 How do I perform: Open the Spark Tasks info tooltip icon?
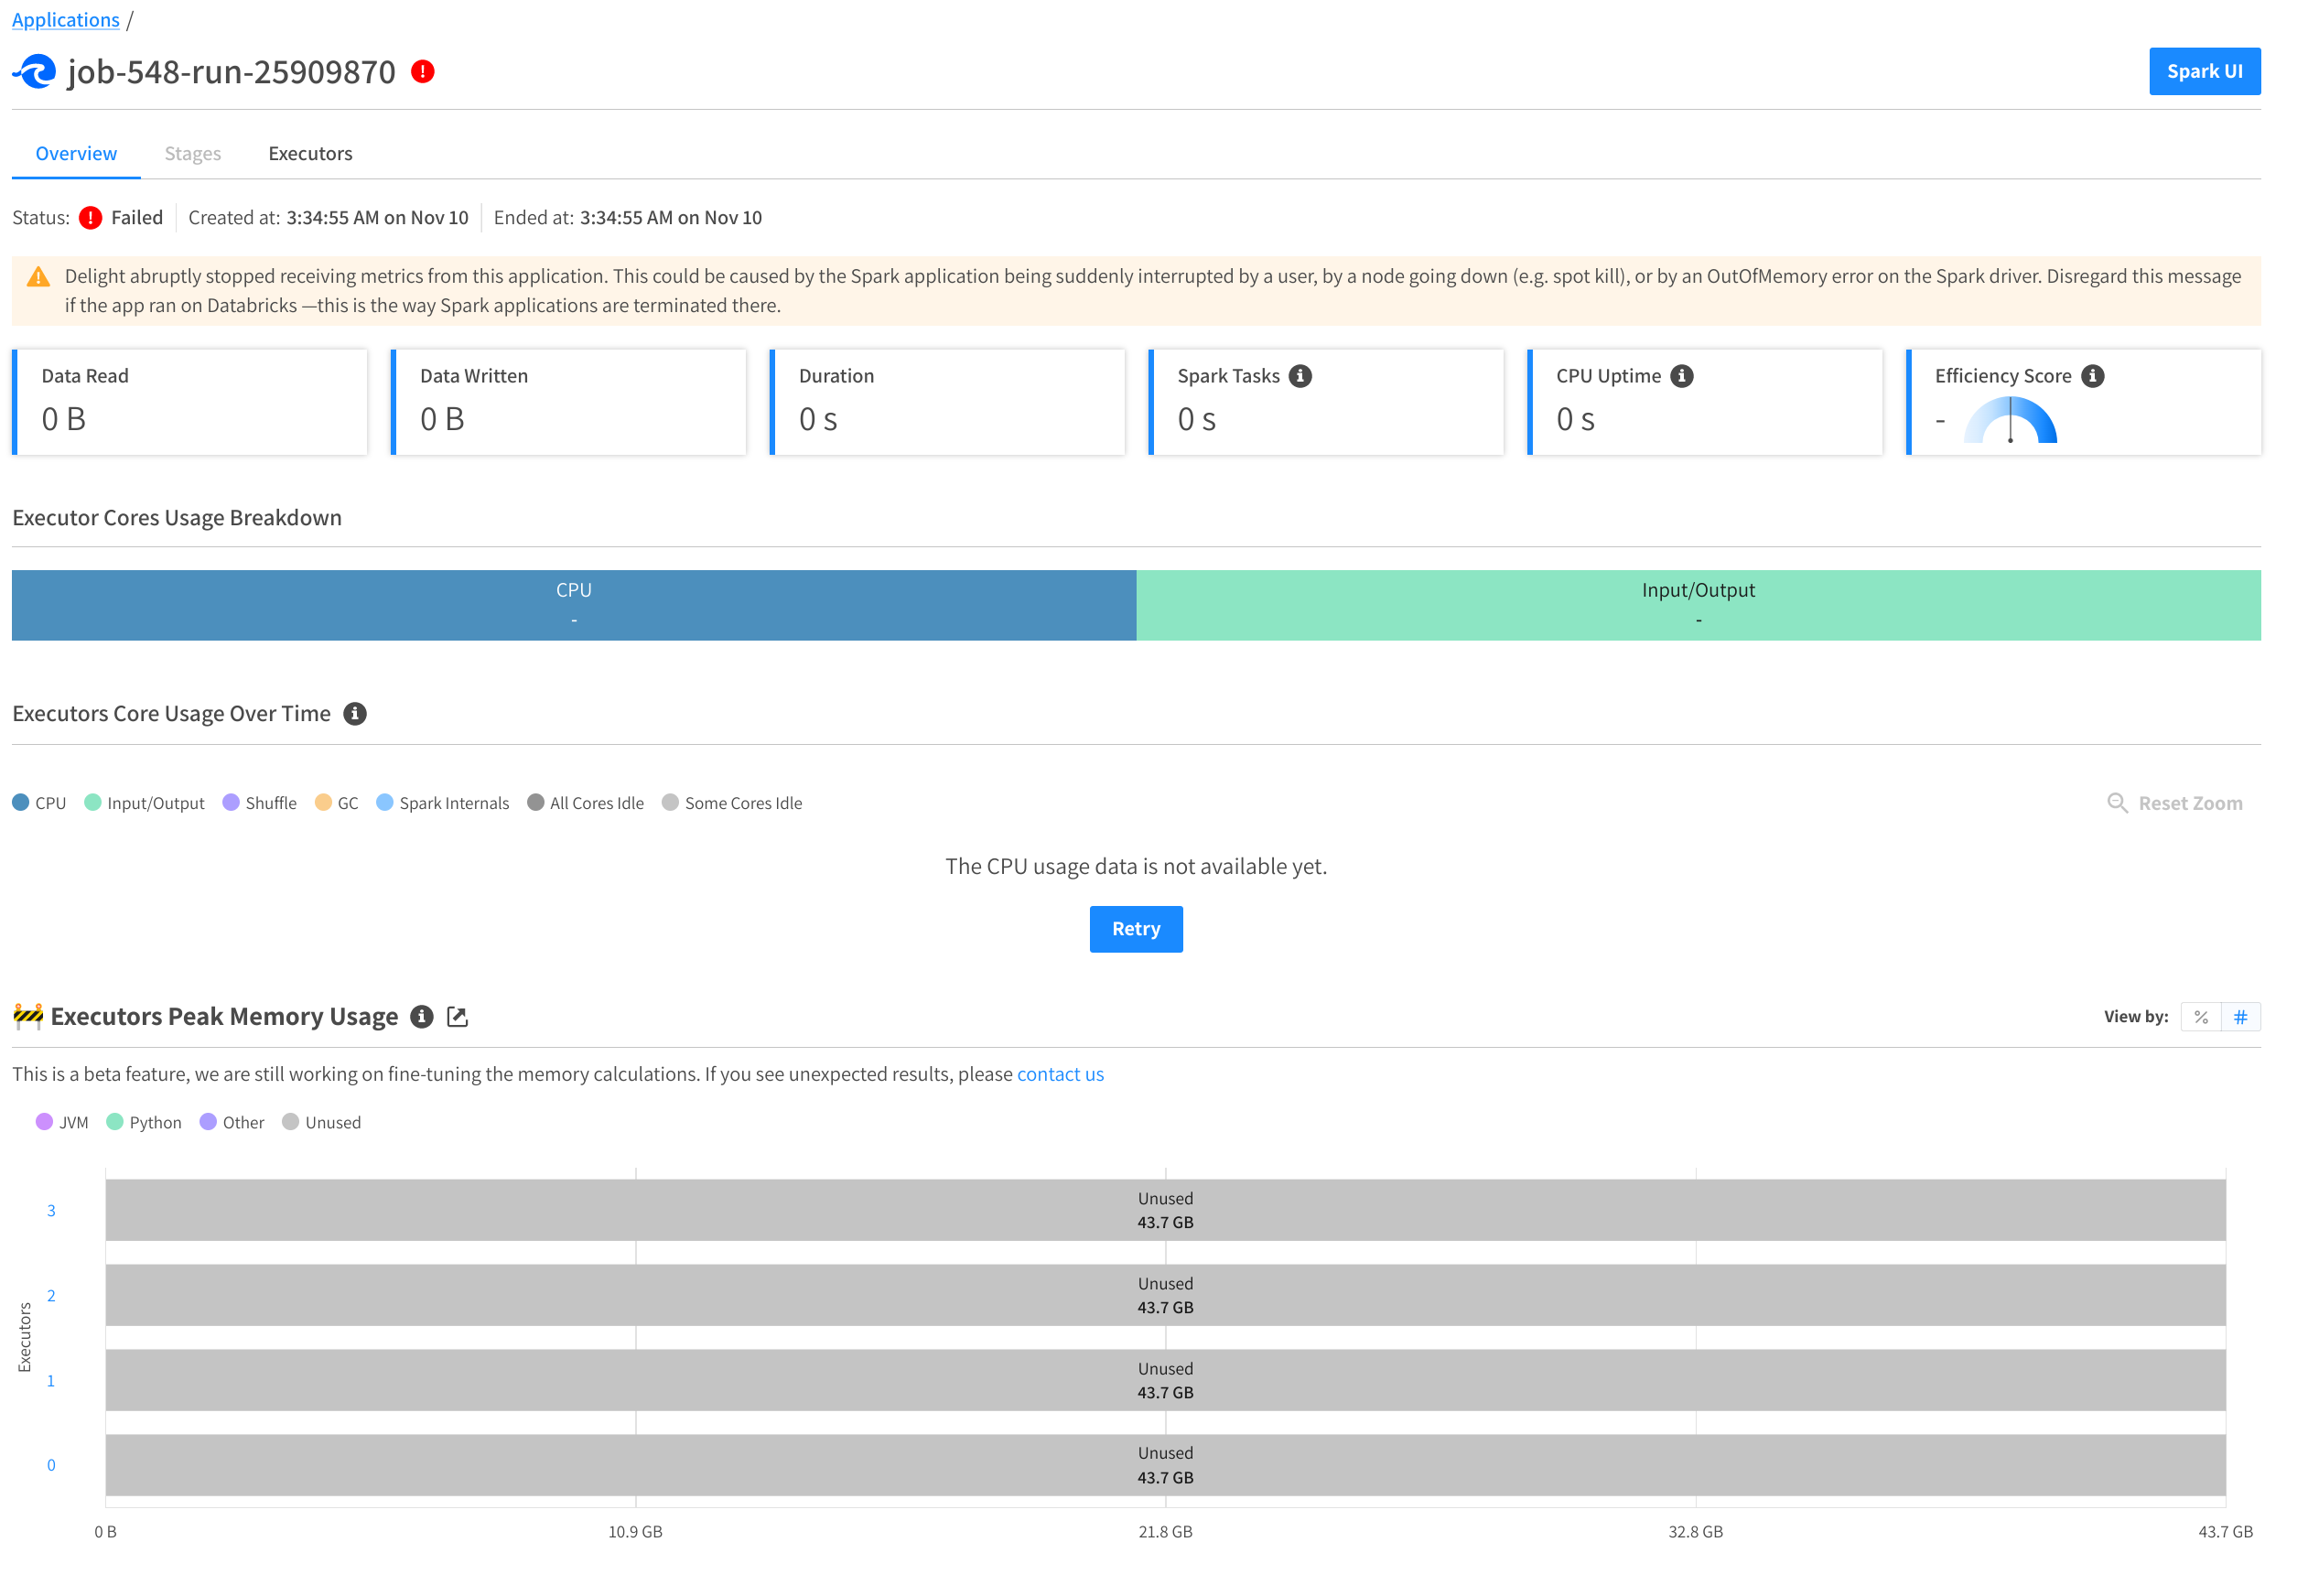[x=1300, y=375]
